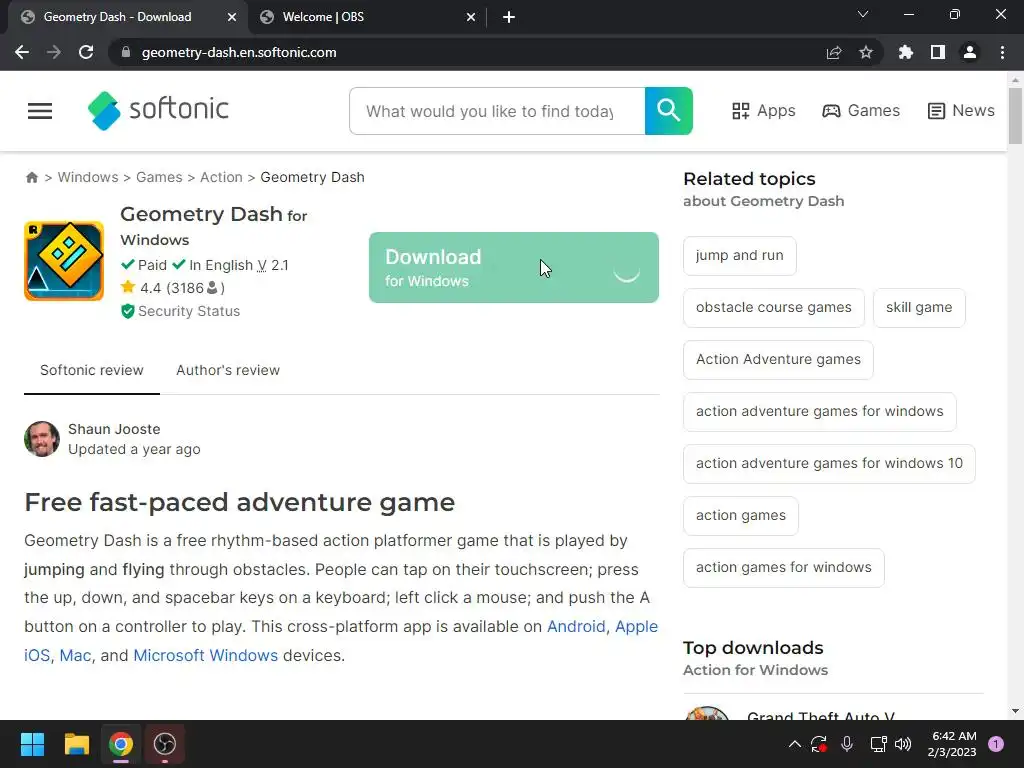The image size is (1024, 768).
Task: Follow the Microsoft Windows link
Action: pyautogui.click(x=206, y=655)
